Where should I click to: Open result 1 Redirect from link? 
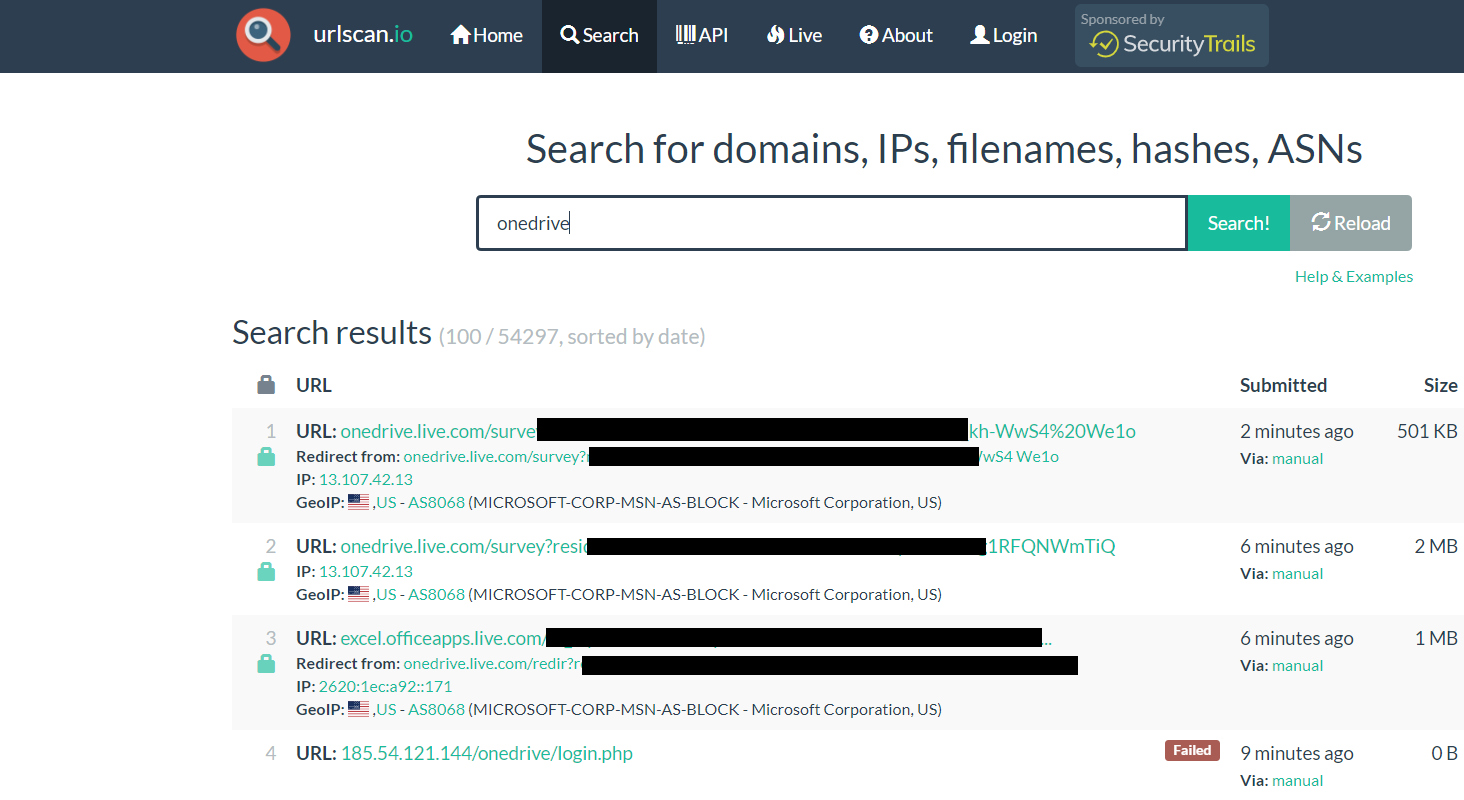coord(731,457)
